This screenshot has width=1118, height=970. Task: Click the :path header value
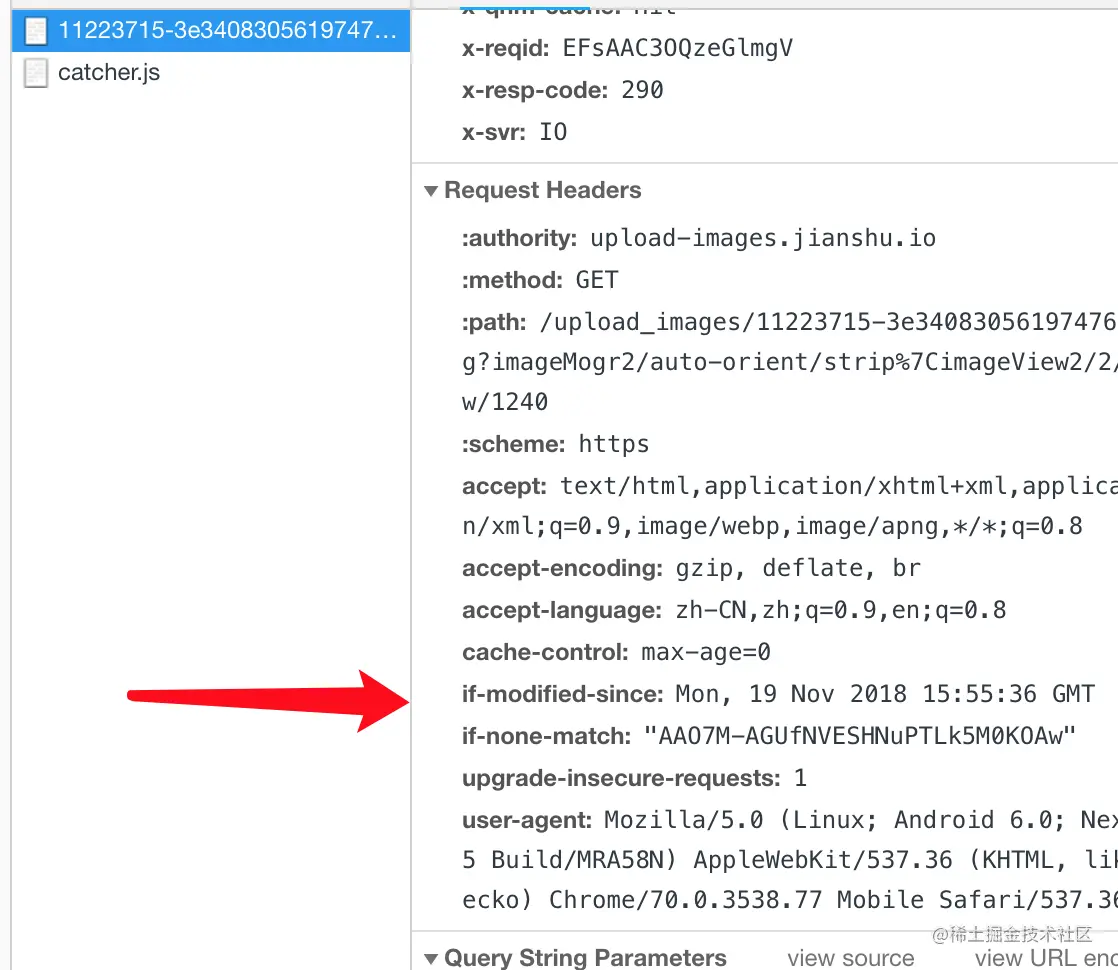[790, 362]
